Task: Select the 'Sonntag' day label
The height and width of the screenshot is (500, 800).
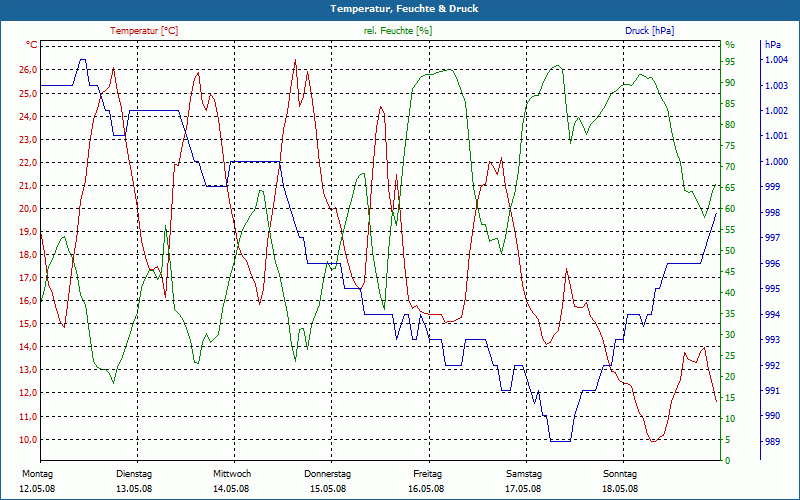Action: coord(620,474)
